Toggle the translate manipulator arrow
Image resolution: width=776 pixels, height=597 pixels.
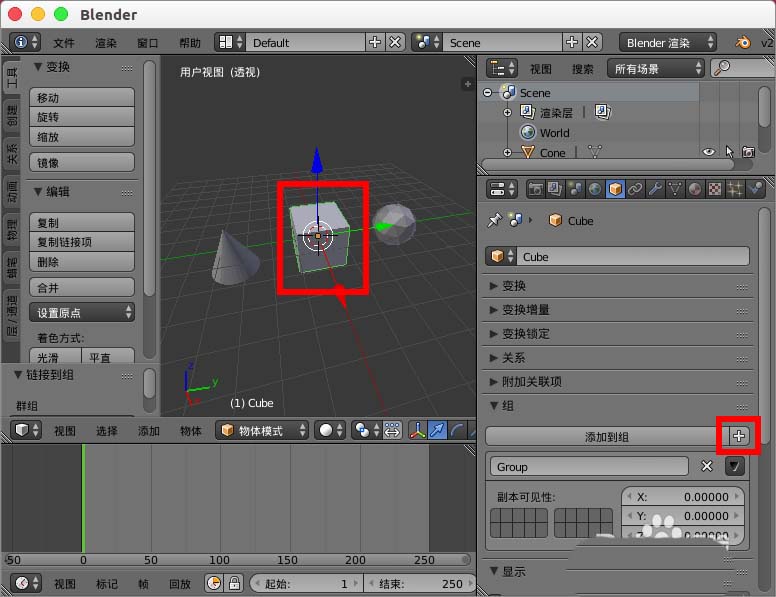pos(437,430)
